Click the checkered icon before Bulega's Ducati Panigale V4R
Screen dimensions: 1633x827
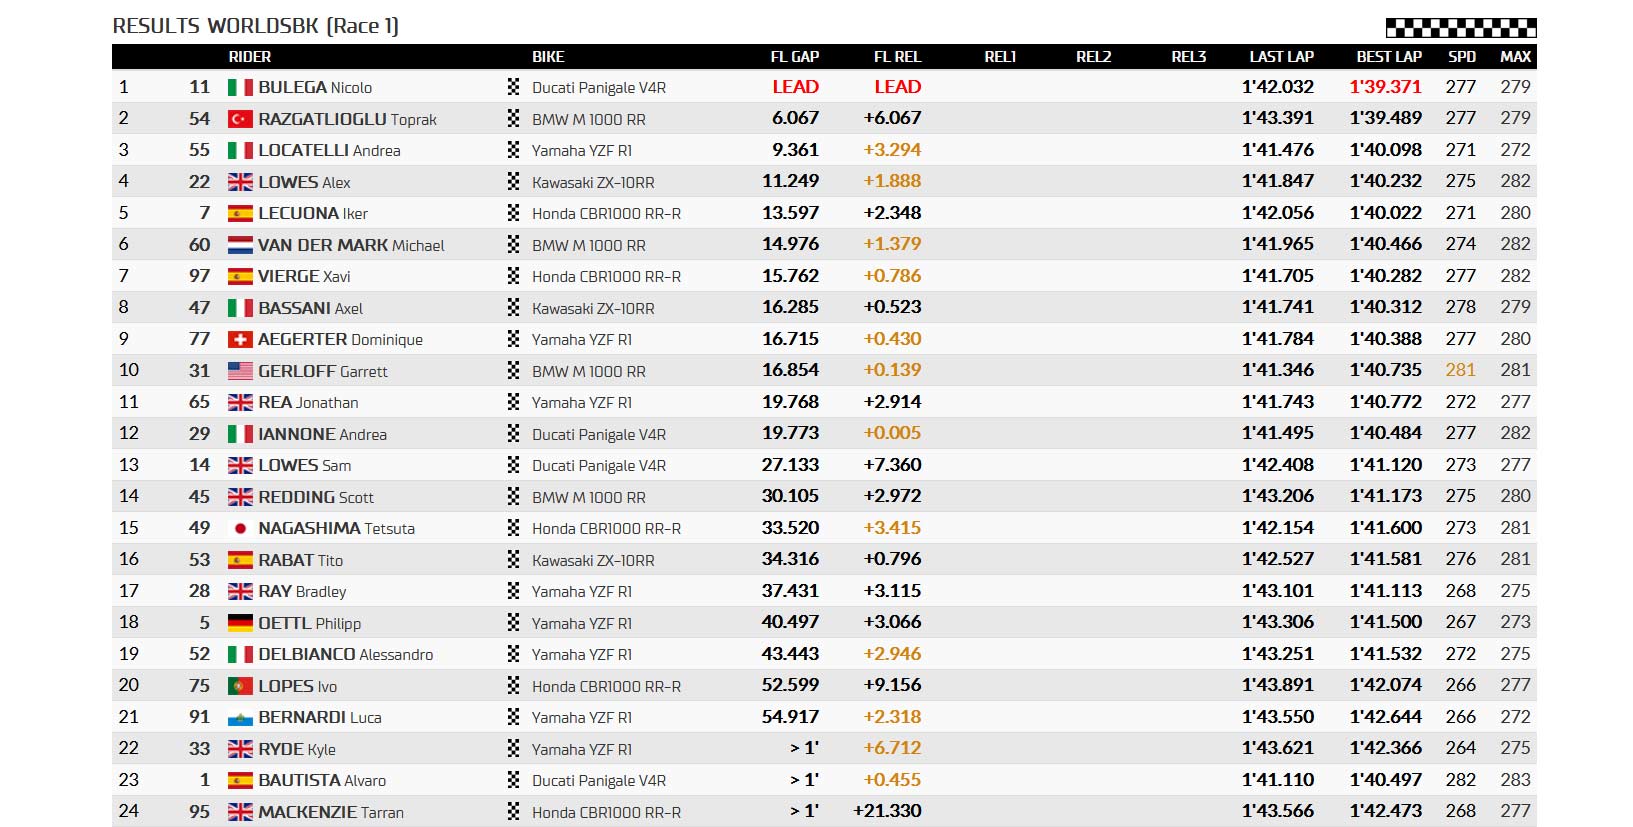(513, 87)
